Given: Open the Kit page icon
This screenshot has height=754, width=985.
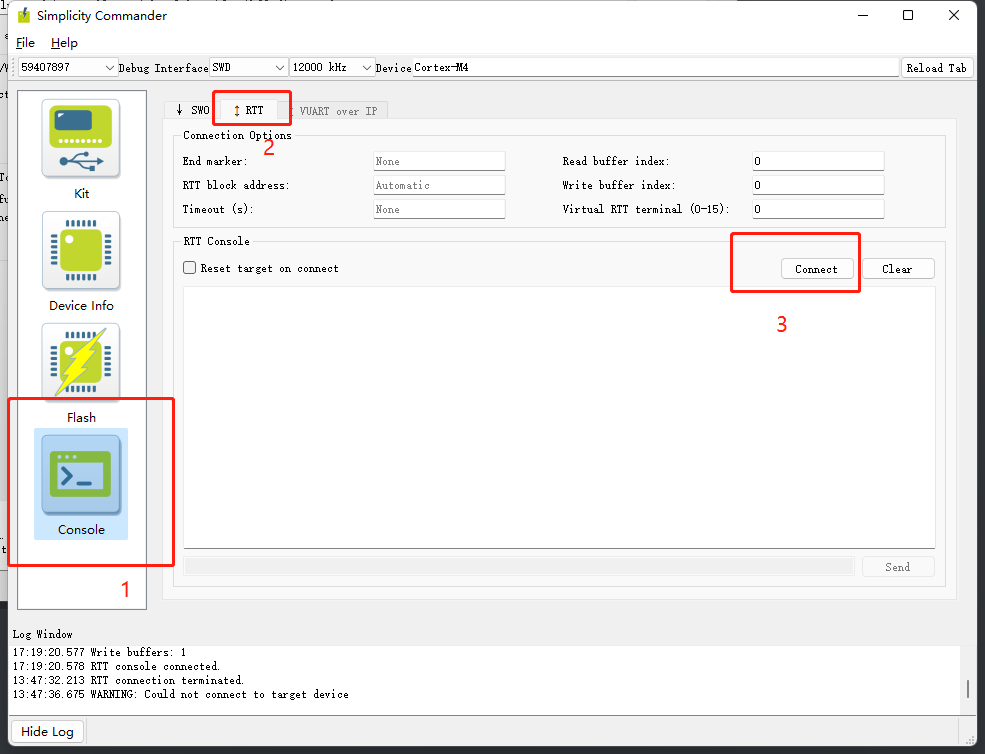Looking at the screenshot, I should (x=81, y=138).
